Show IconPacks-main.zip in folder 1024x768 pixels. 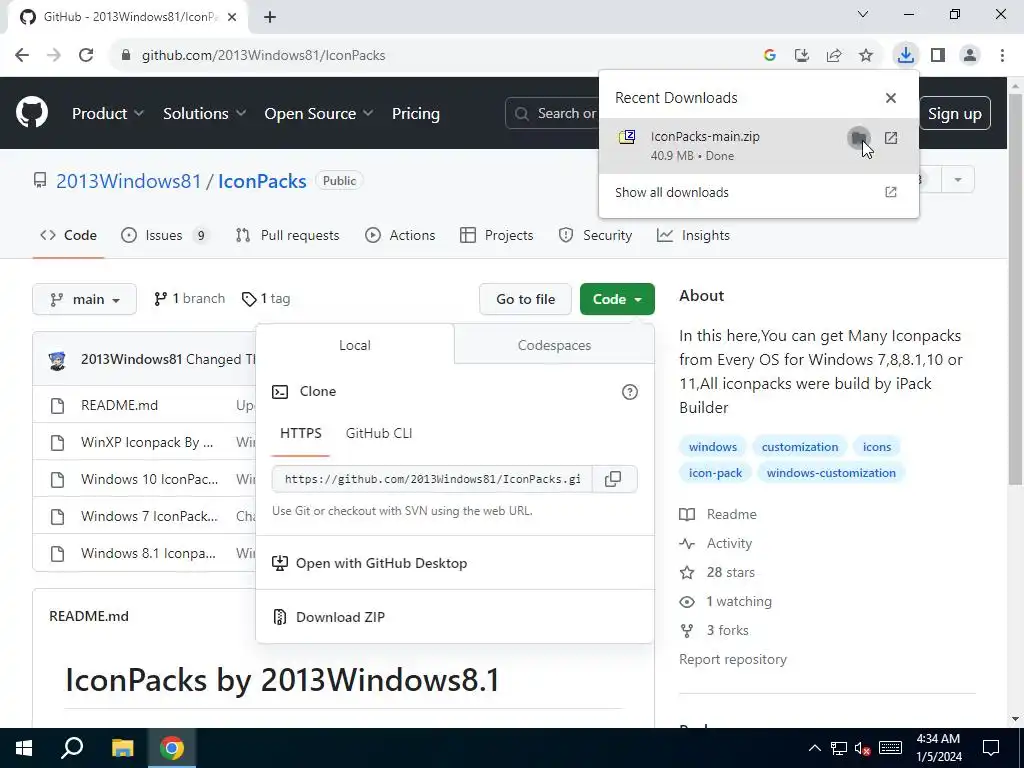pos(858,138)
